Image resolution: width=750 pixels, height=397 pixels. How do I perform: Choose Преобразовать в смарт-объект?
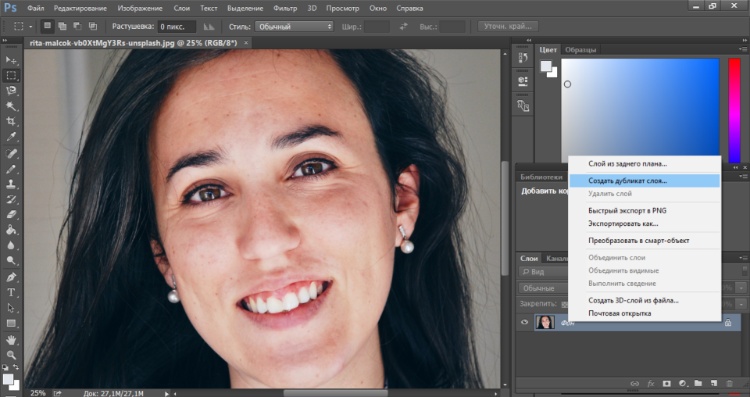pos(645,241)
